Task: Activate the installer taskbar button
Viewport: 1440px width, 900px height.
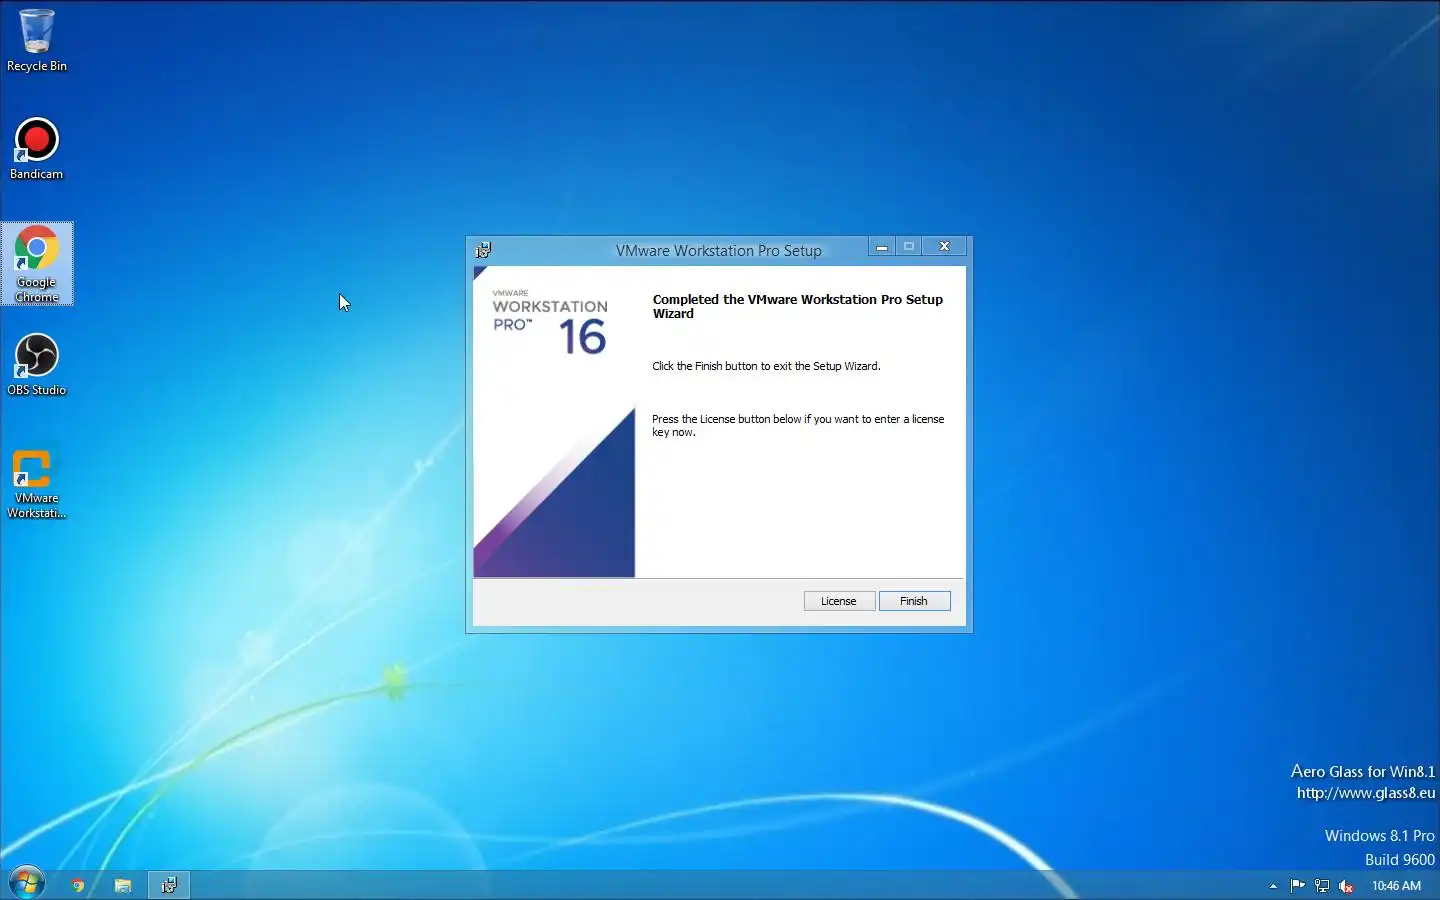Action: (x=169, y=885)
